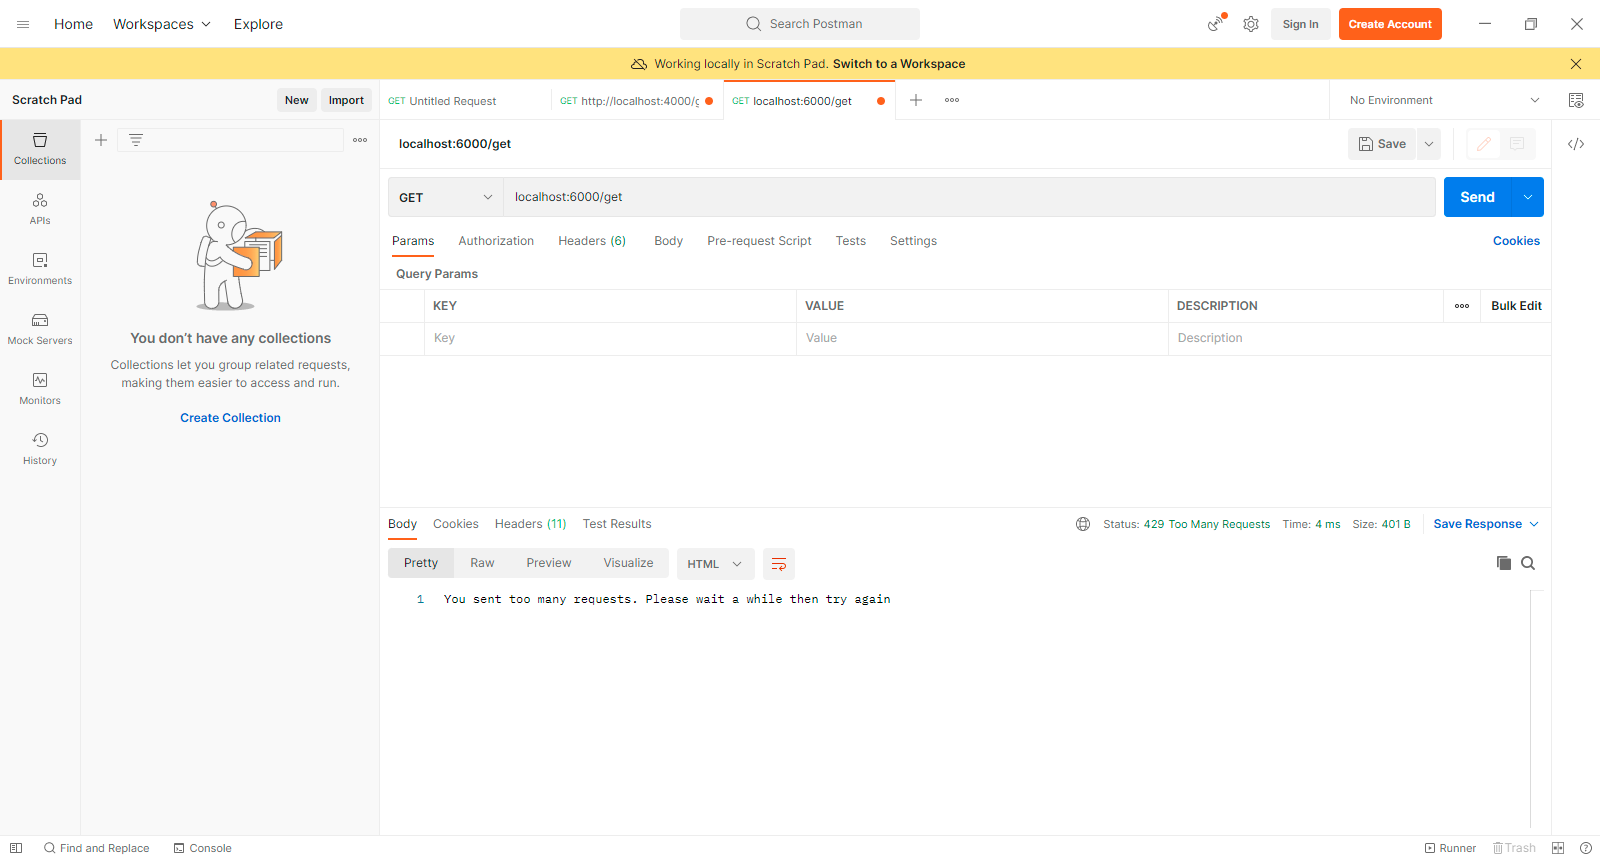Image resolution: width=1600 pixels, height=860 pixels.
Task: Open the Trash
Action: (x=1514, y=848)
